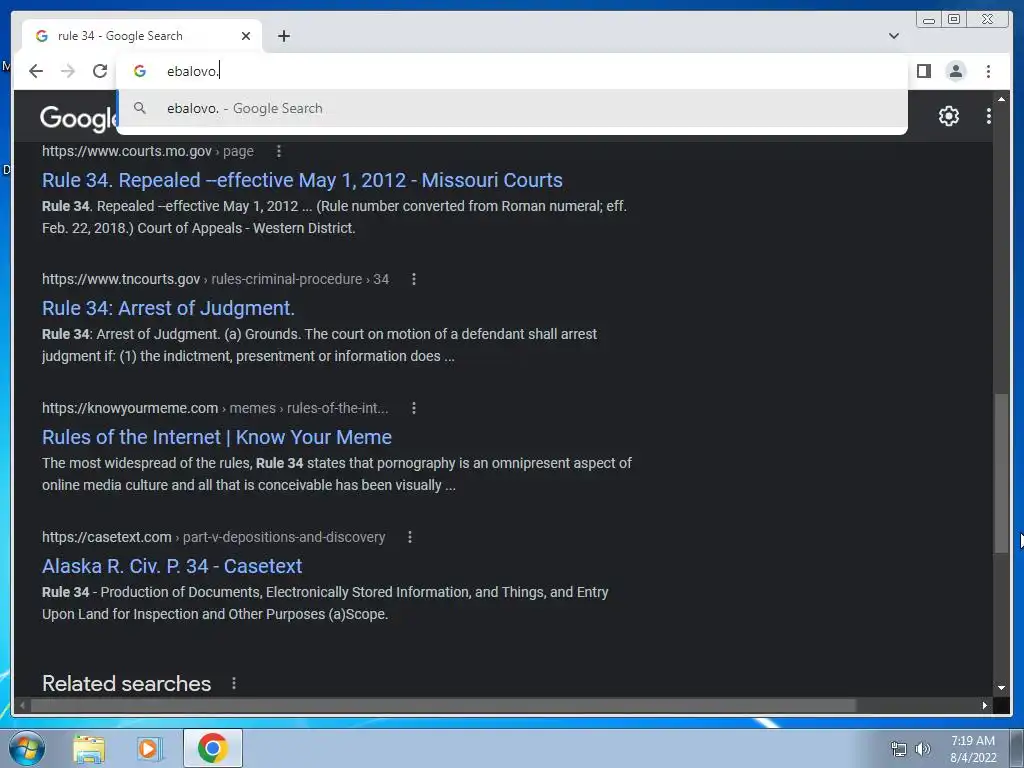Open Windows Explorer from the taskbar

click(x=89, y=749)
